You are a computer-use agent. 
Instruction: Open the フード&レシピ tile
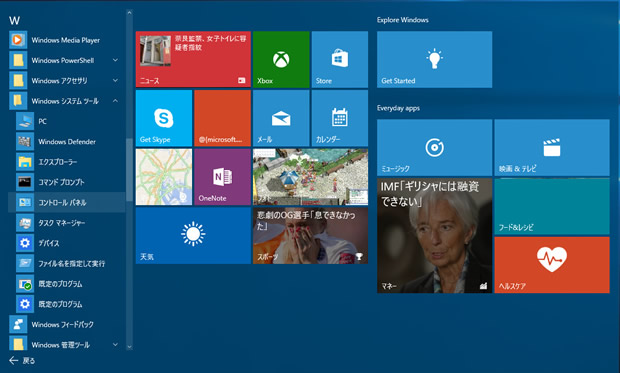pyautogui.click(x=552, y=206)
